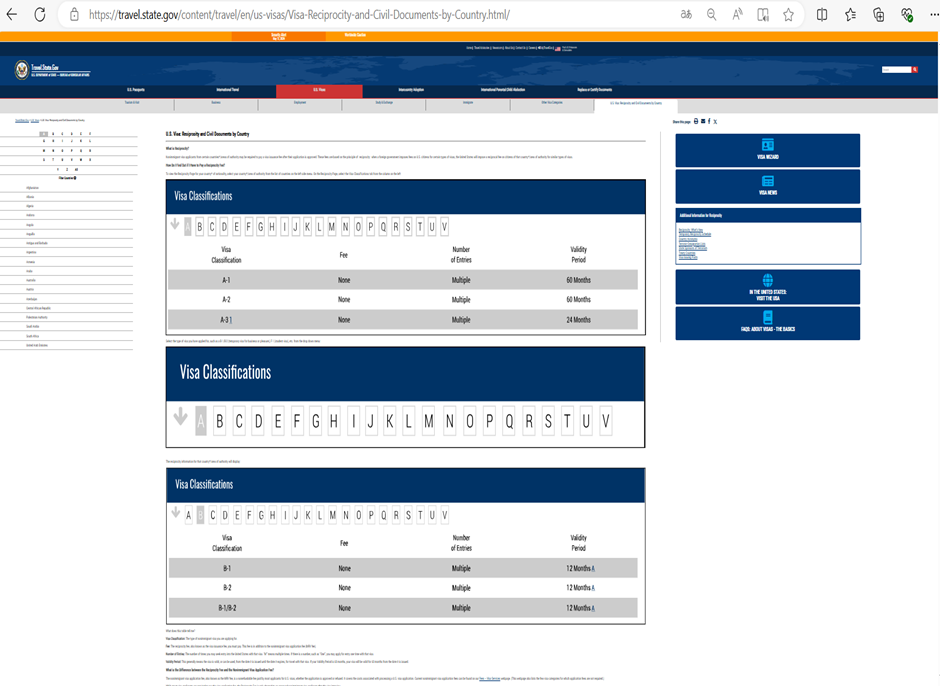Select United Arab Emirates in the country list
The width and height of the screenshot is (940, 686).
[37, 345]
